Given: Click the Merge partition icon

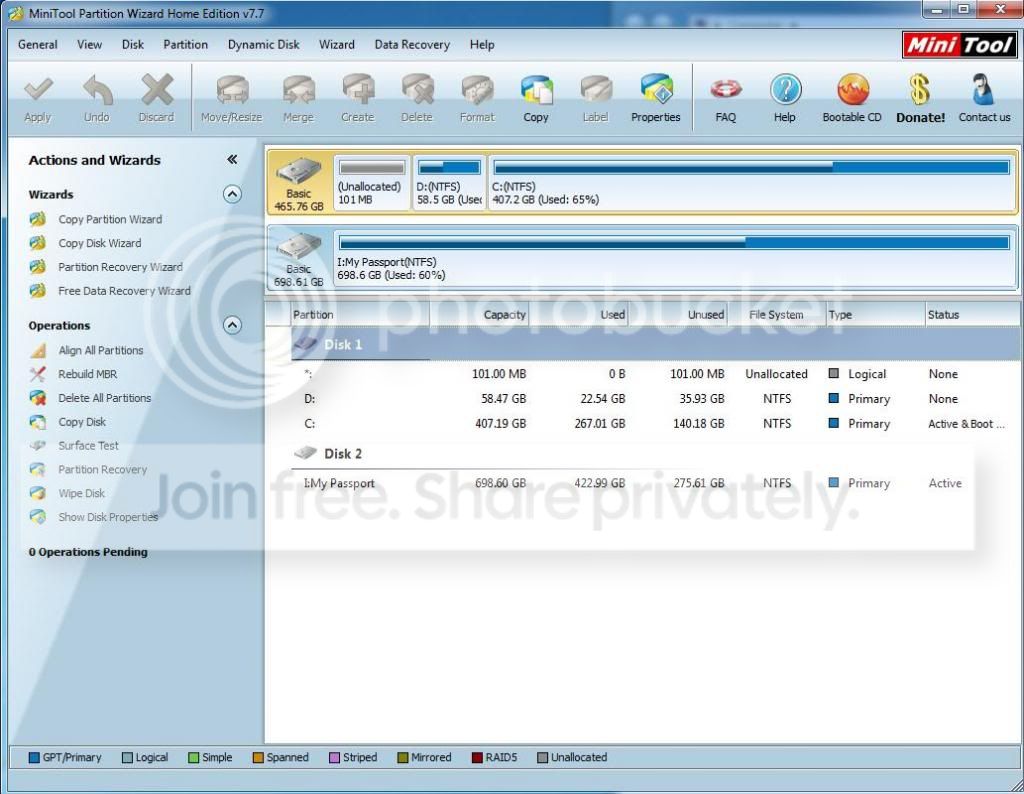Looking at the screenshot, I should 298,89.
